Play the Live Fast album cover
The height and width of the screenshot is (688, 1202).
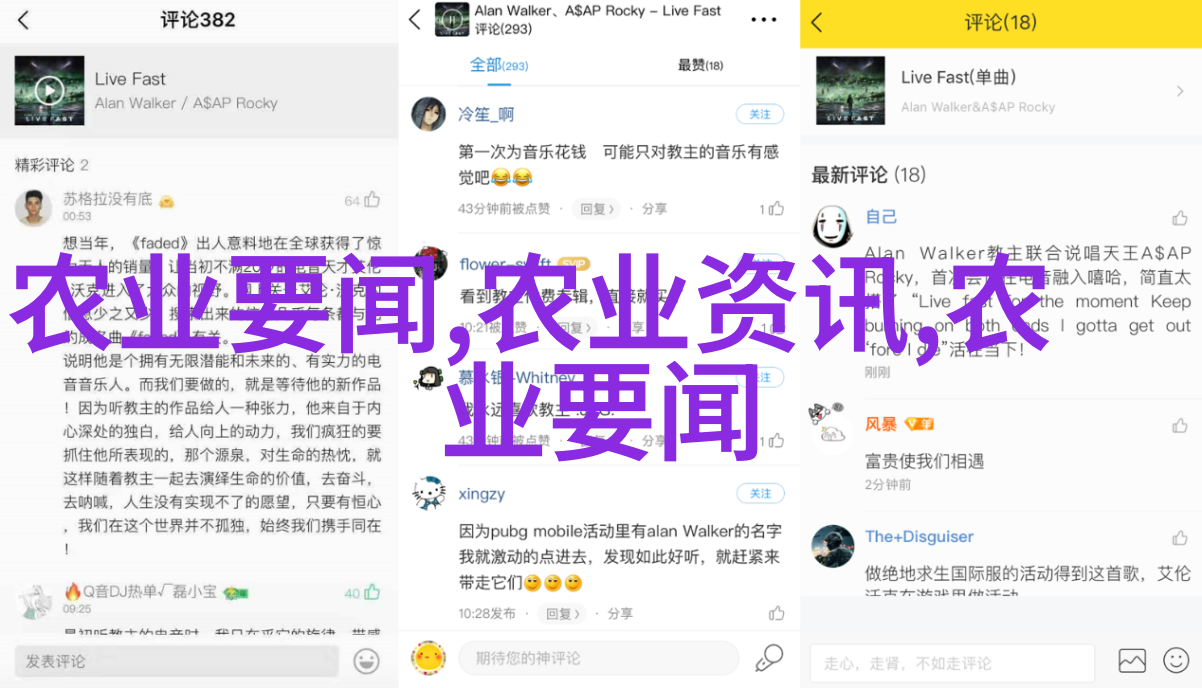[x=49, y=90]
